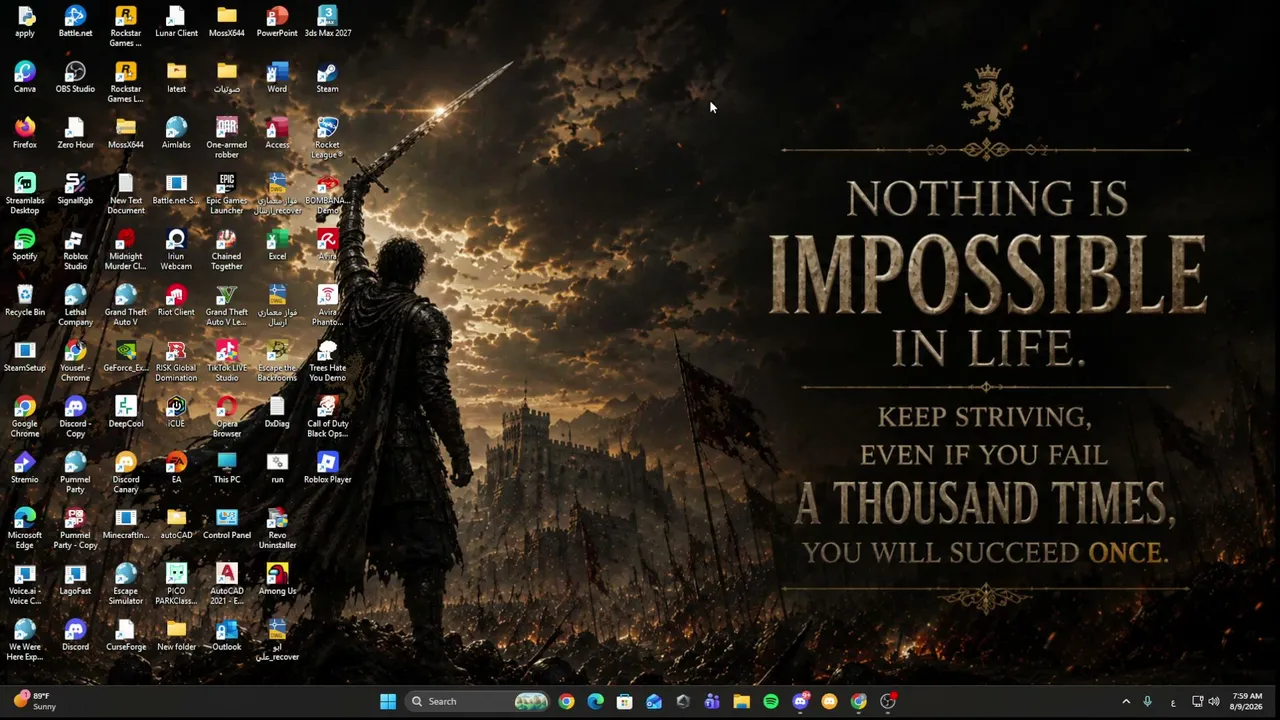This screenshot has width=1280, height=720.
Task: Click the Escape Simulator desktop icon
Action: [x=126, y=585]
